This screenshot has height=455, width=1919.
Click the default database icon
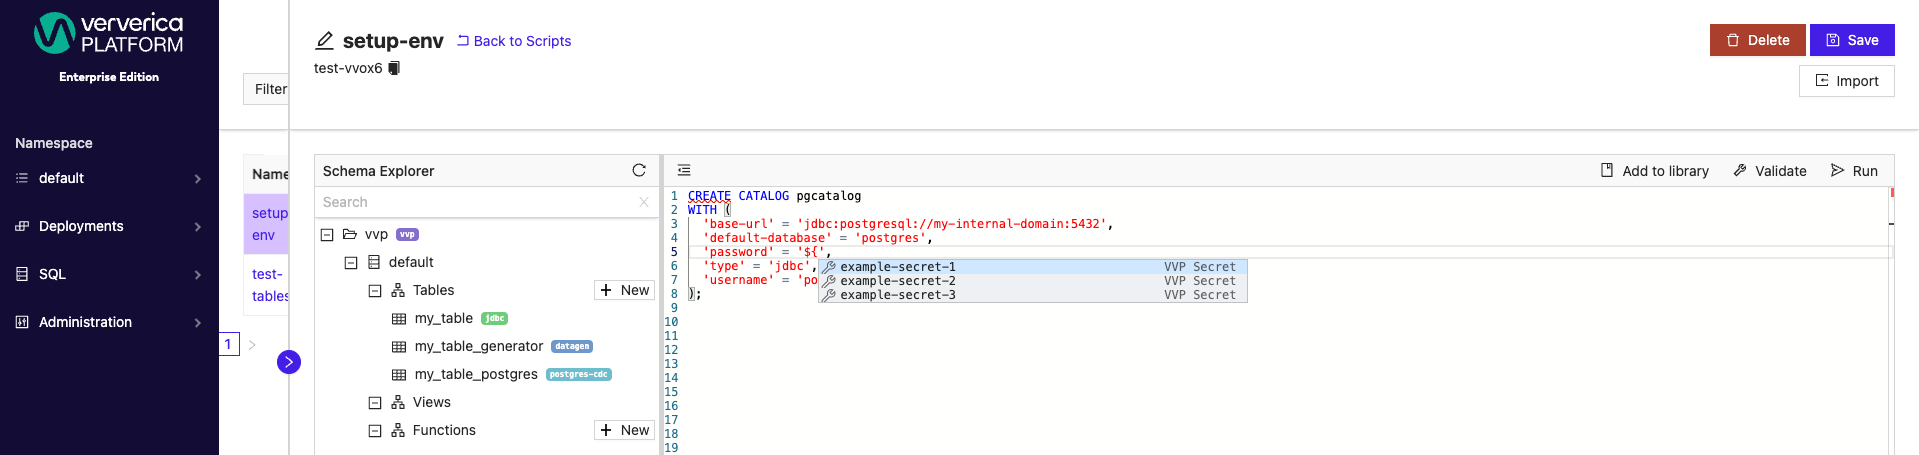click(374, 262)
